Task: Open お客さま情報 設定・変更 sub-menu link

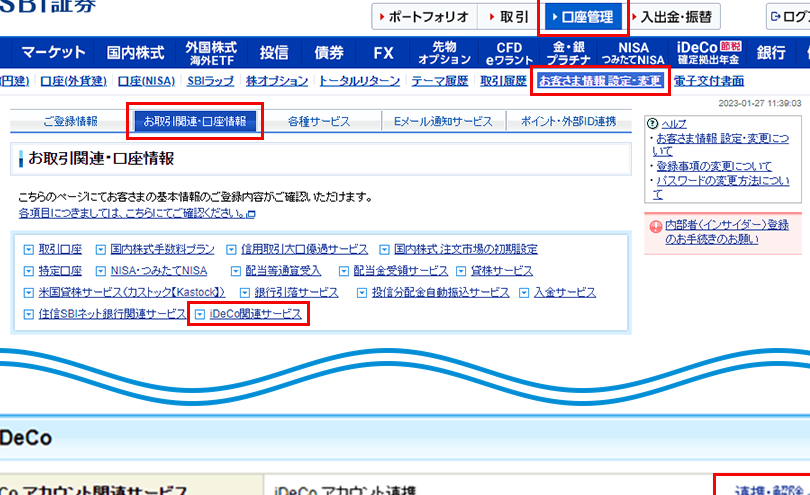Action: tap(600, 81)
